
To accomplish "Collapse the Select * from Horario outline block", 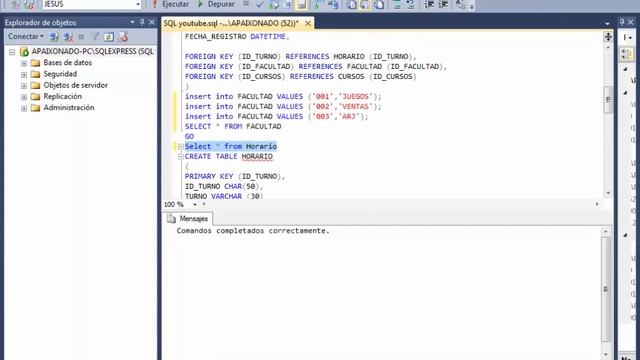I will click(x=180, y=147).
